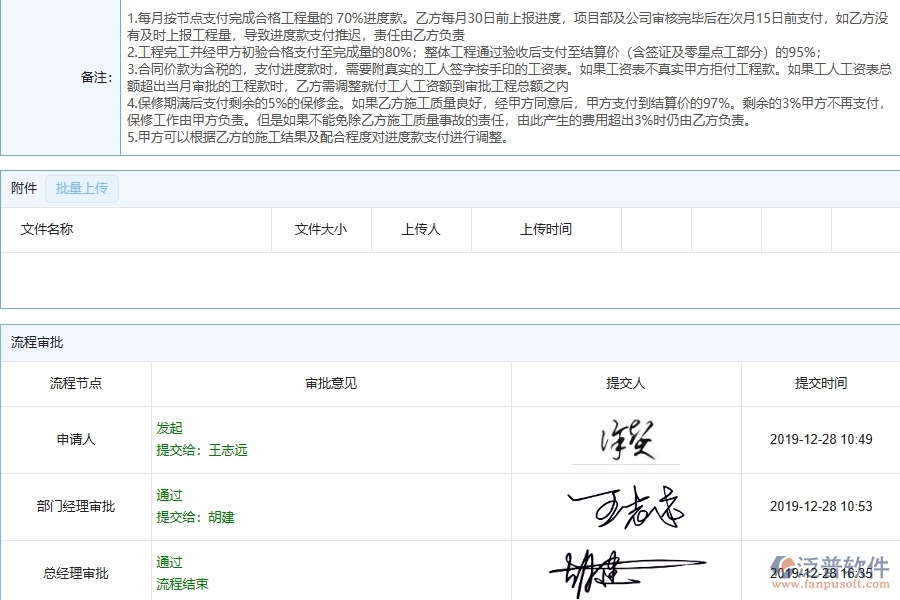This screenshot has width=900, height=600.
Task: Select the 流程审批 approval flow section header
Action: [33, 341]
